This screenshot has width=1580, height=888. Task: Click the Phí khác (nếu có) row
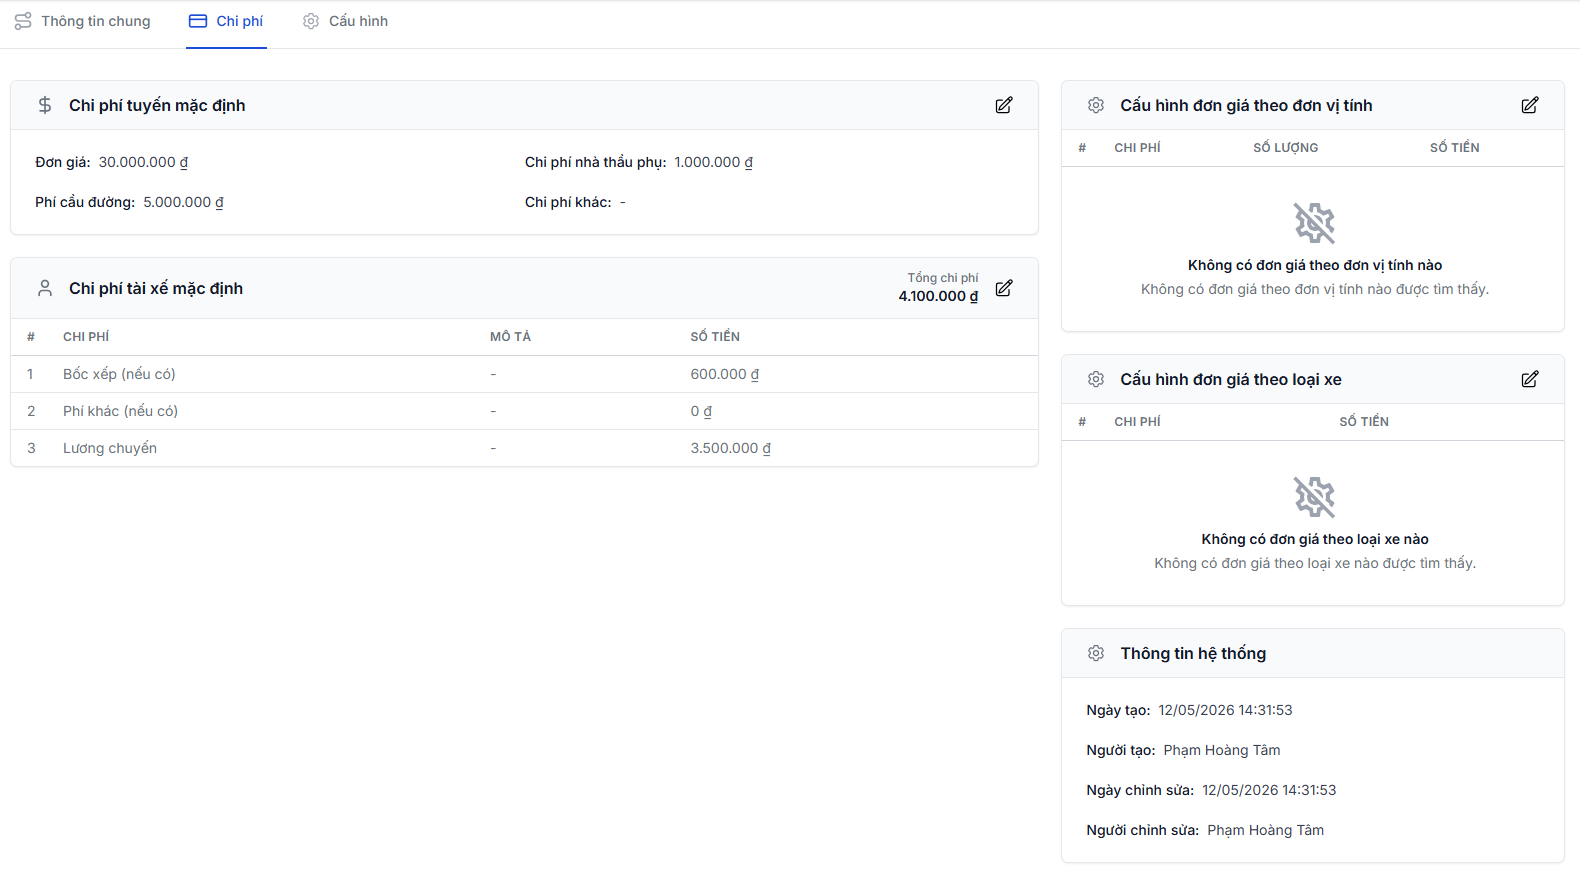[x=524, y=411]
